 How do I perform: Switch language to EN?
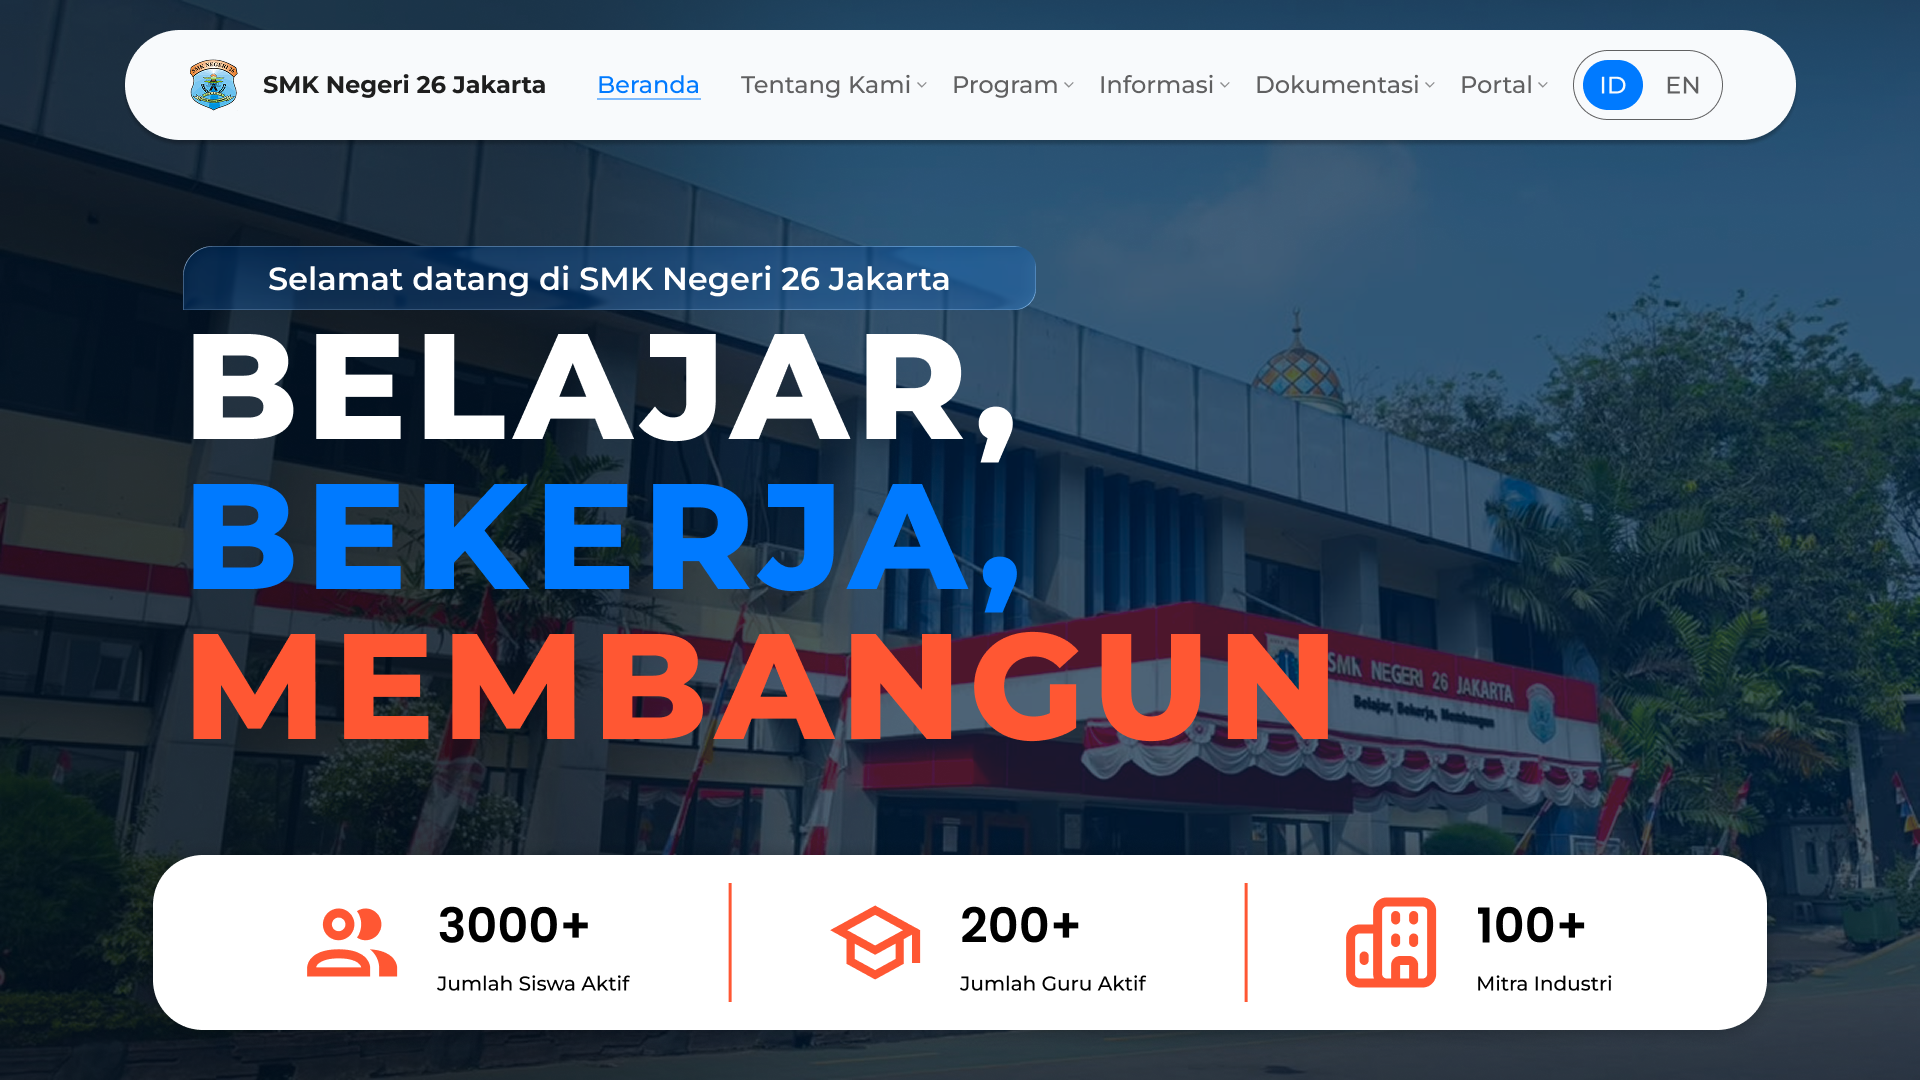tap(1682, 85)
